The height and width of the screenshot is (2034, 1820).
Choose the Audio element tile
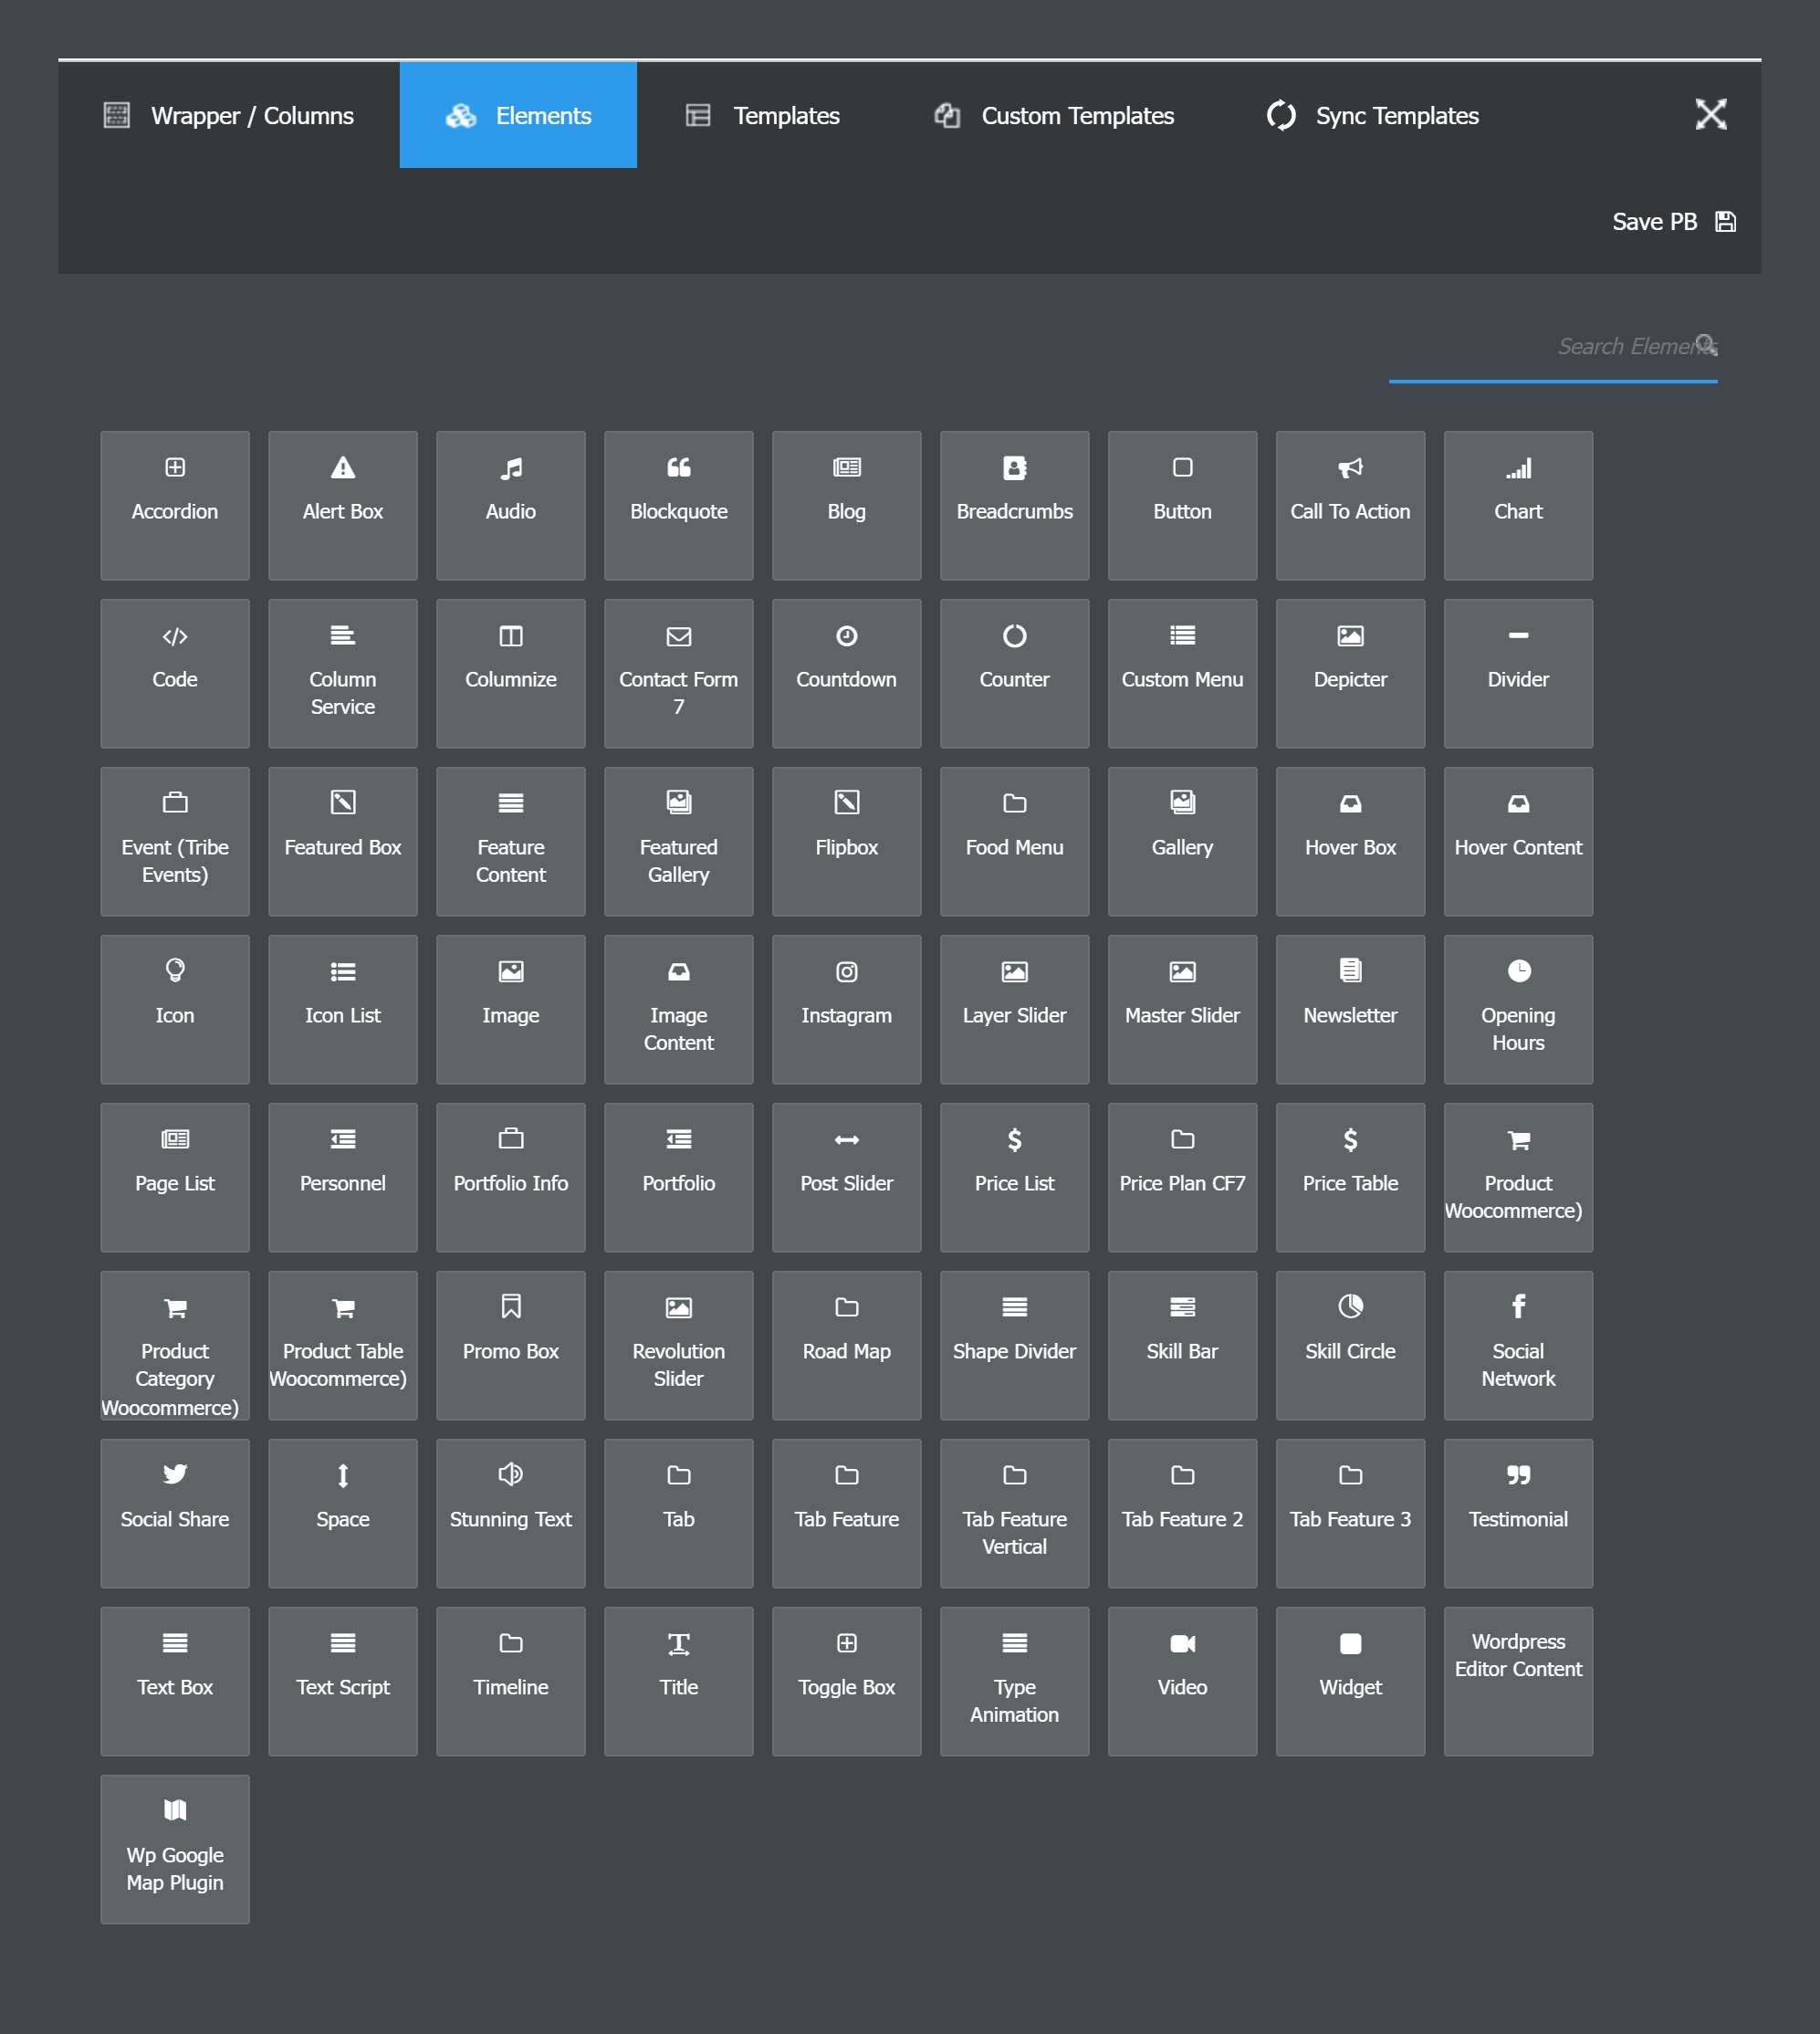pyautogui.click(x=511, y=505)
